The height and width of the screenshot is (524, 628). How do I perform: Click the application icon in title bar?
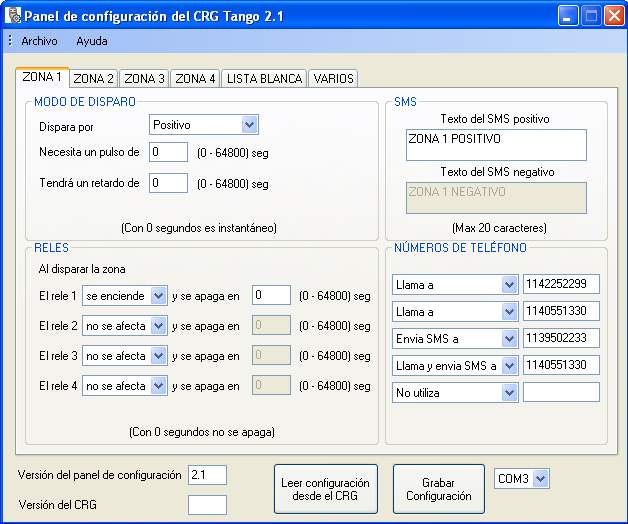point(12,16)
